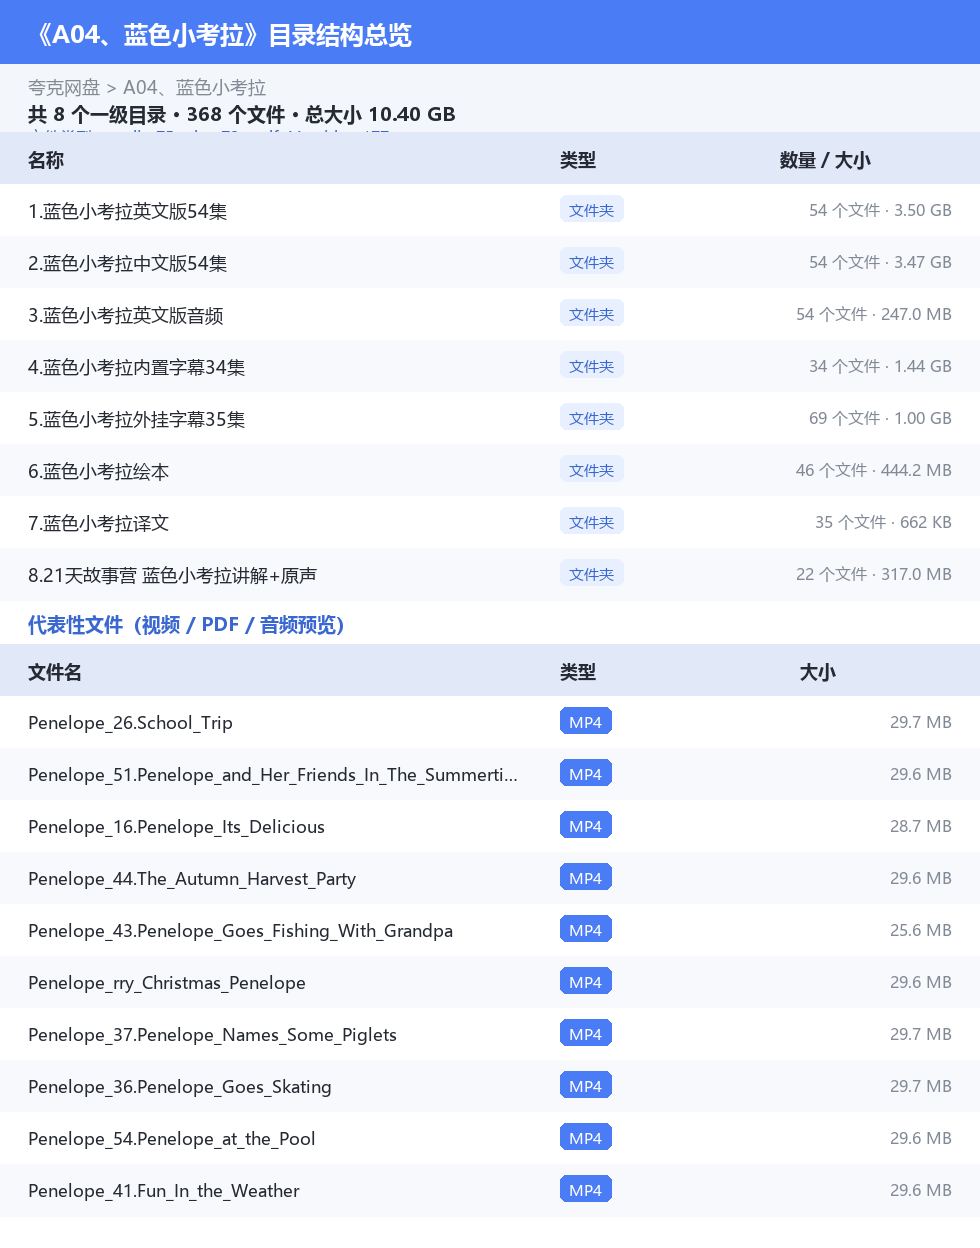Click file Penelope_54.Penelope_at_the_Pool
The width and height of the screenshot is (980, 1248).
pos(172,1139)
